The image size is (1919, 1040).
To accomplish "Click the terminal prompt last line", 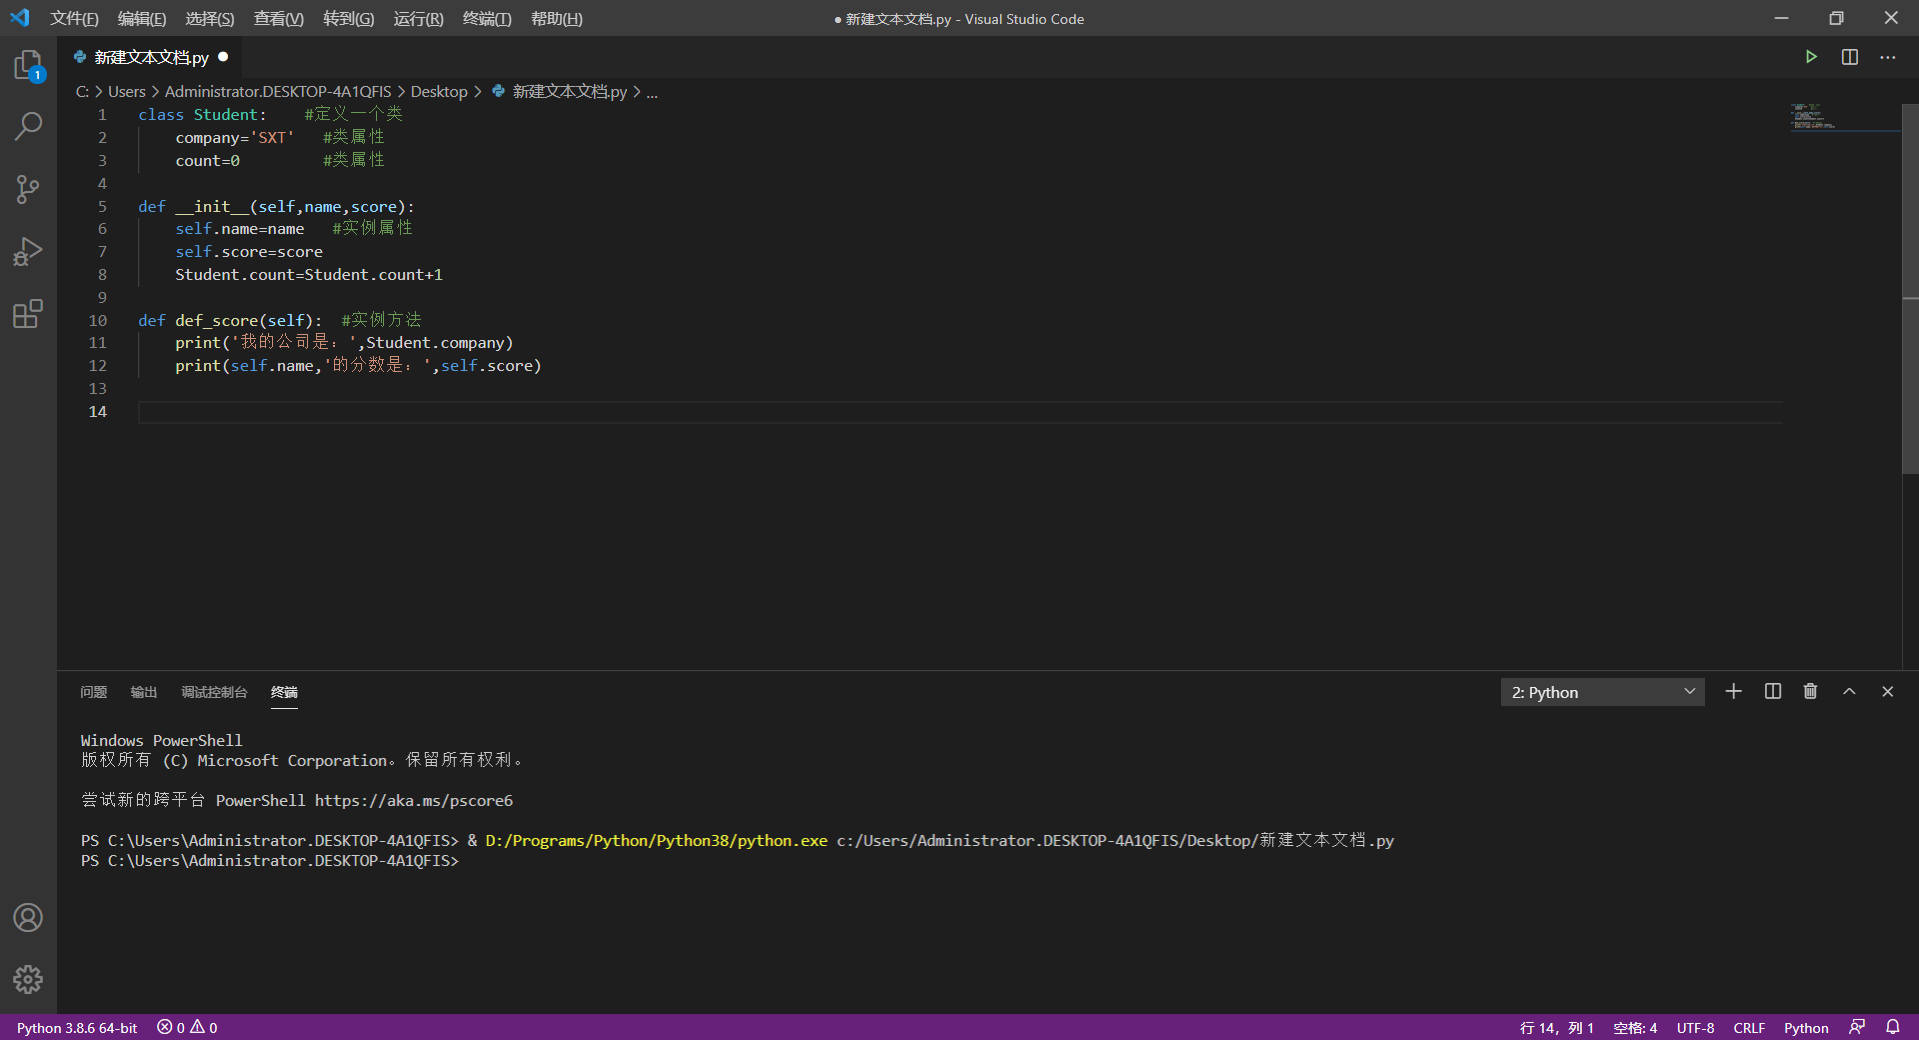I will (270, 860).
